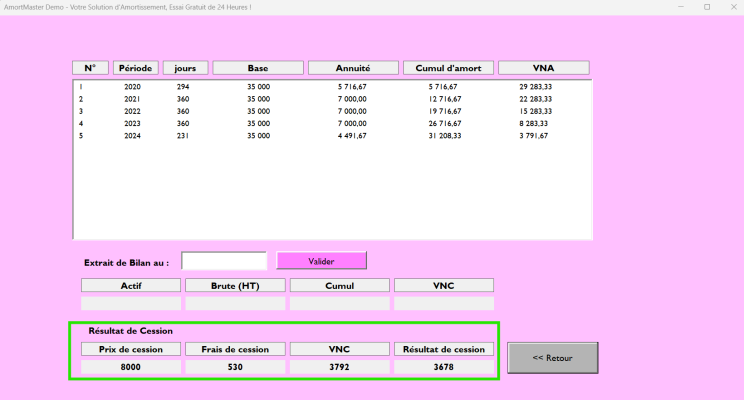Maximize the AmortMaster Demo window
This screenshot has width=744, height=400.
(707, 7)
